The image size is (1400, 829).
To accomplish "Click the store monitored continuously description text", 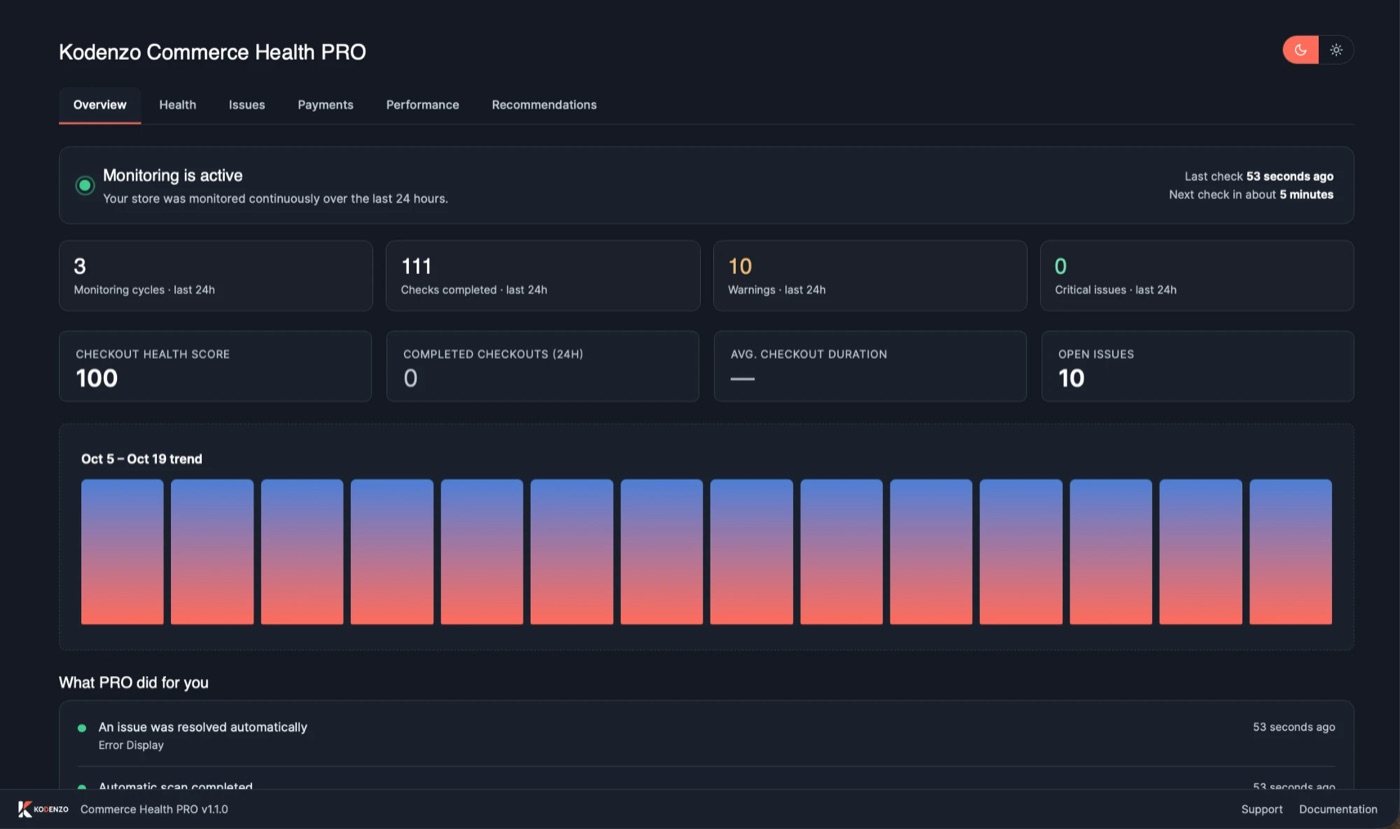I will (276, 198).
